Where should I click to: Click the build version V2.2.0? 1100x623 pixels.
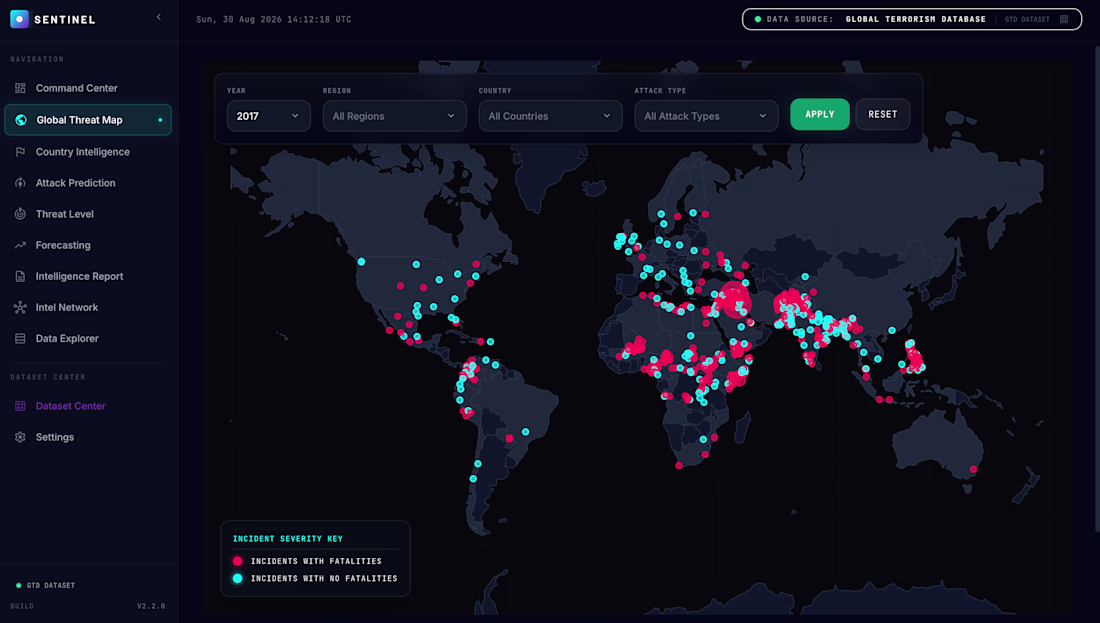pyautogui.click(x=151, y=606)
